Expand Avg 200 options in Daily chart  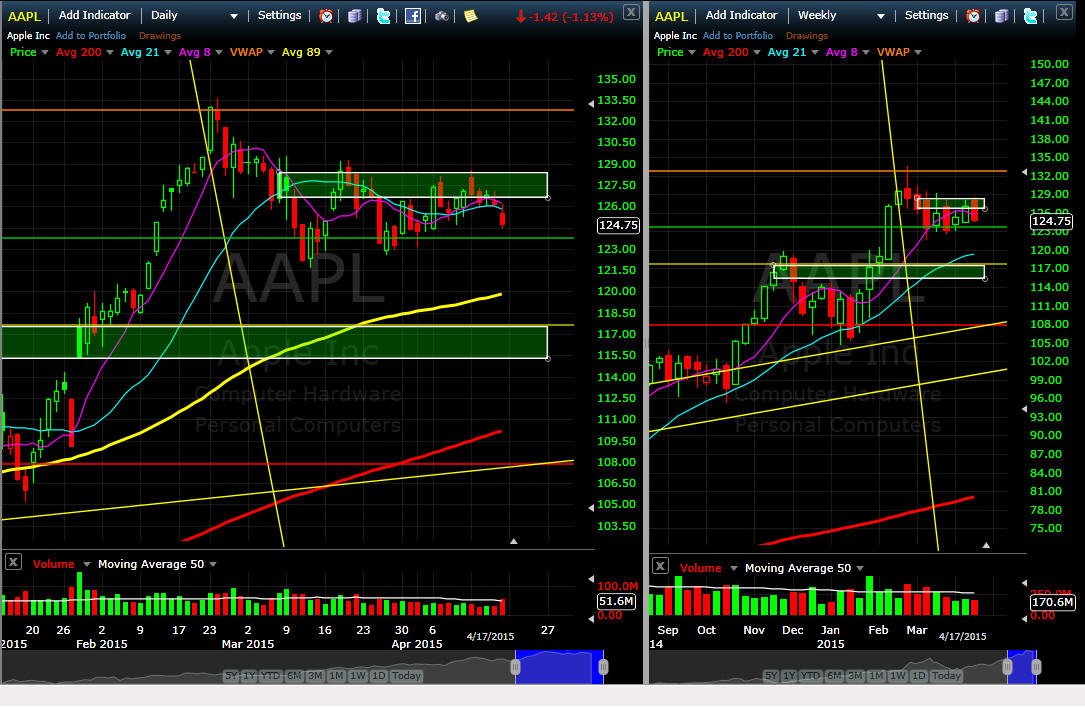[x=110, y=53]
